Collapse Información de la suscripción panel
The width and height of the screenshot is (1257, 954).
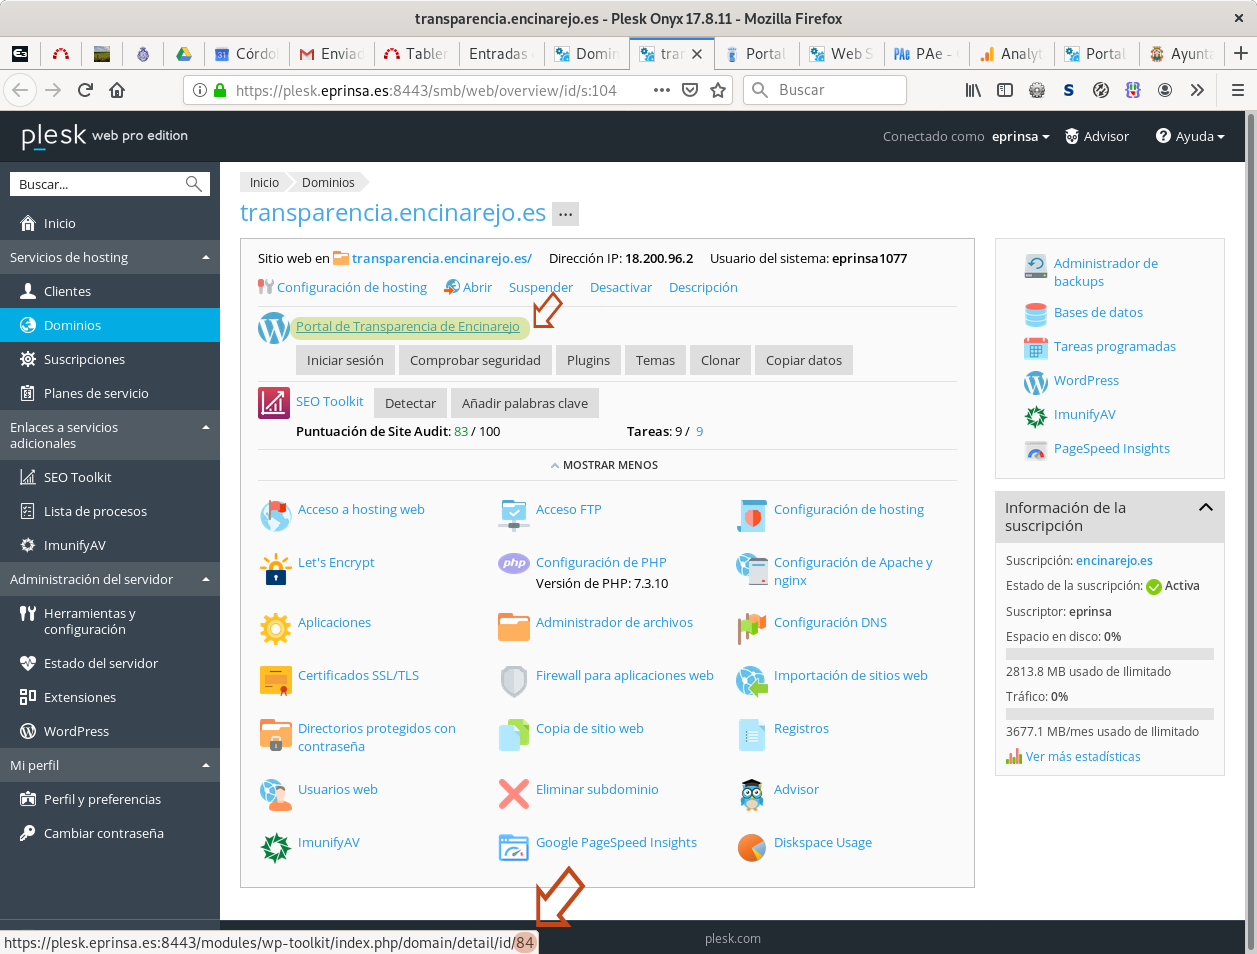pos(1205,508)
